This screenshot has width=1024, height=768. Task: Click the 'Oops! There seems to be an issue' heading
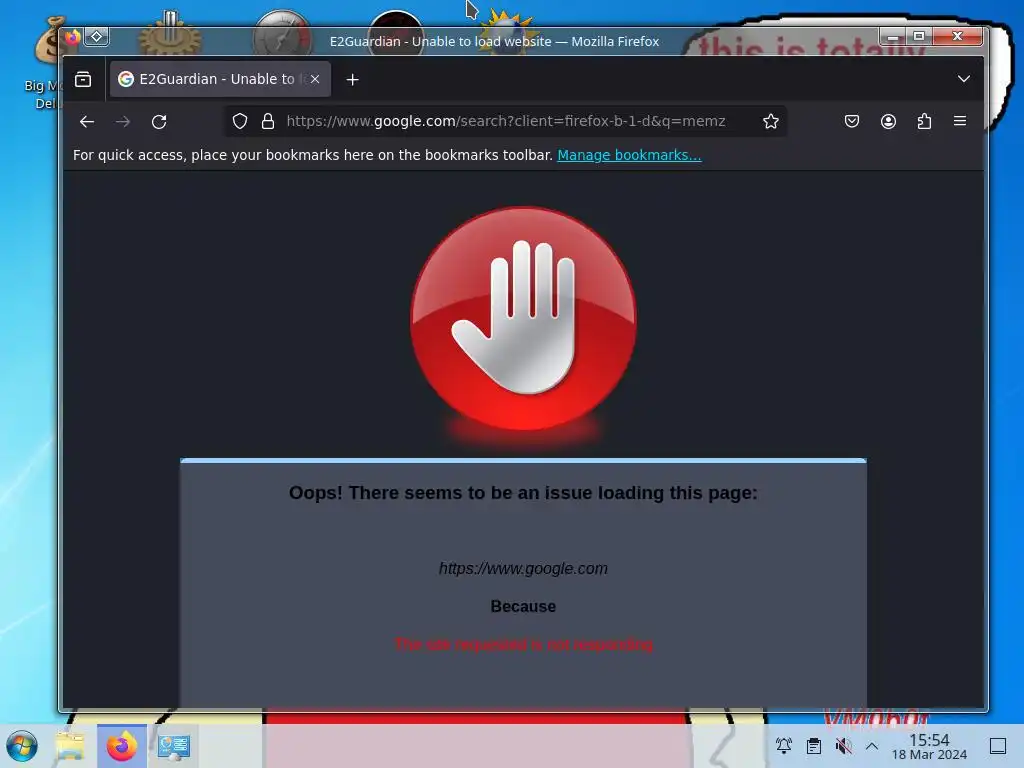tap(523, 493)
